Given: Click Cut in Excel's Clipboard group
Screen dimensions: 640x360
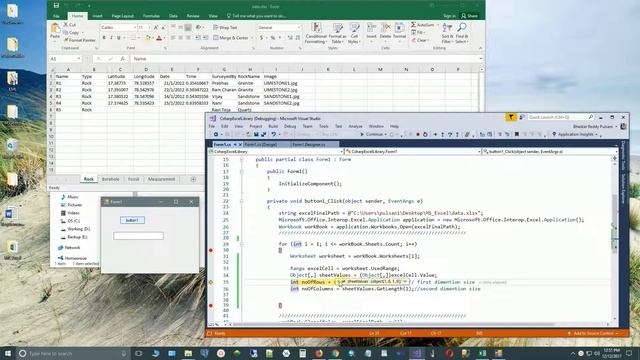Looking at the screenshot, I should pos(70,25).
